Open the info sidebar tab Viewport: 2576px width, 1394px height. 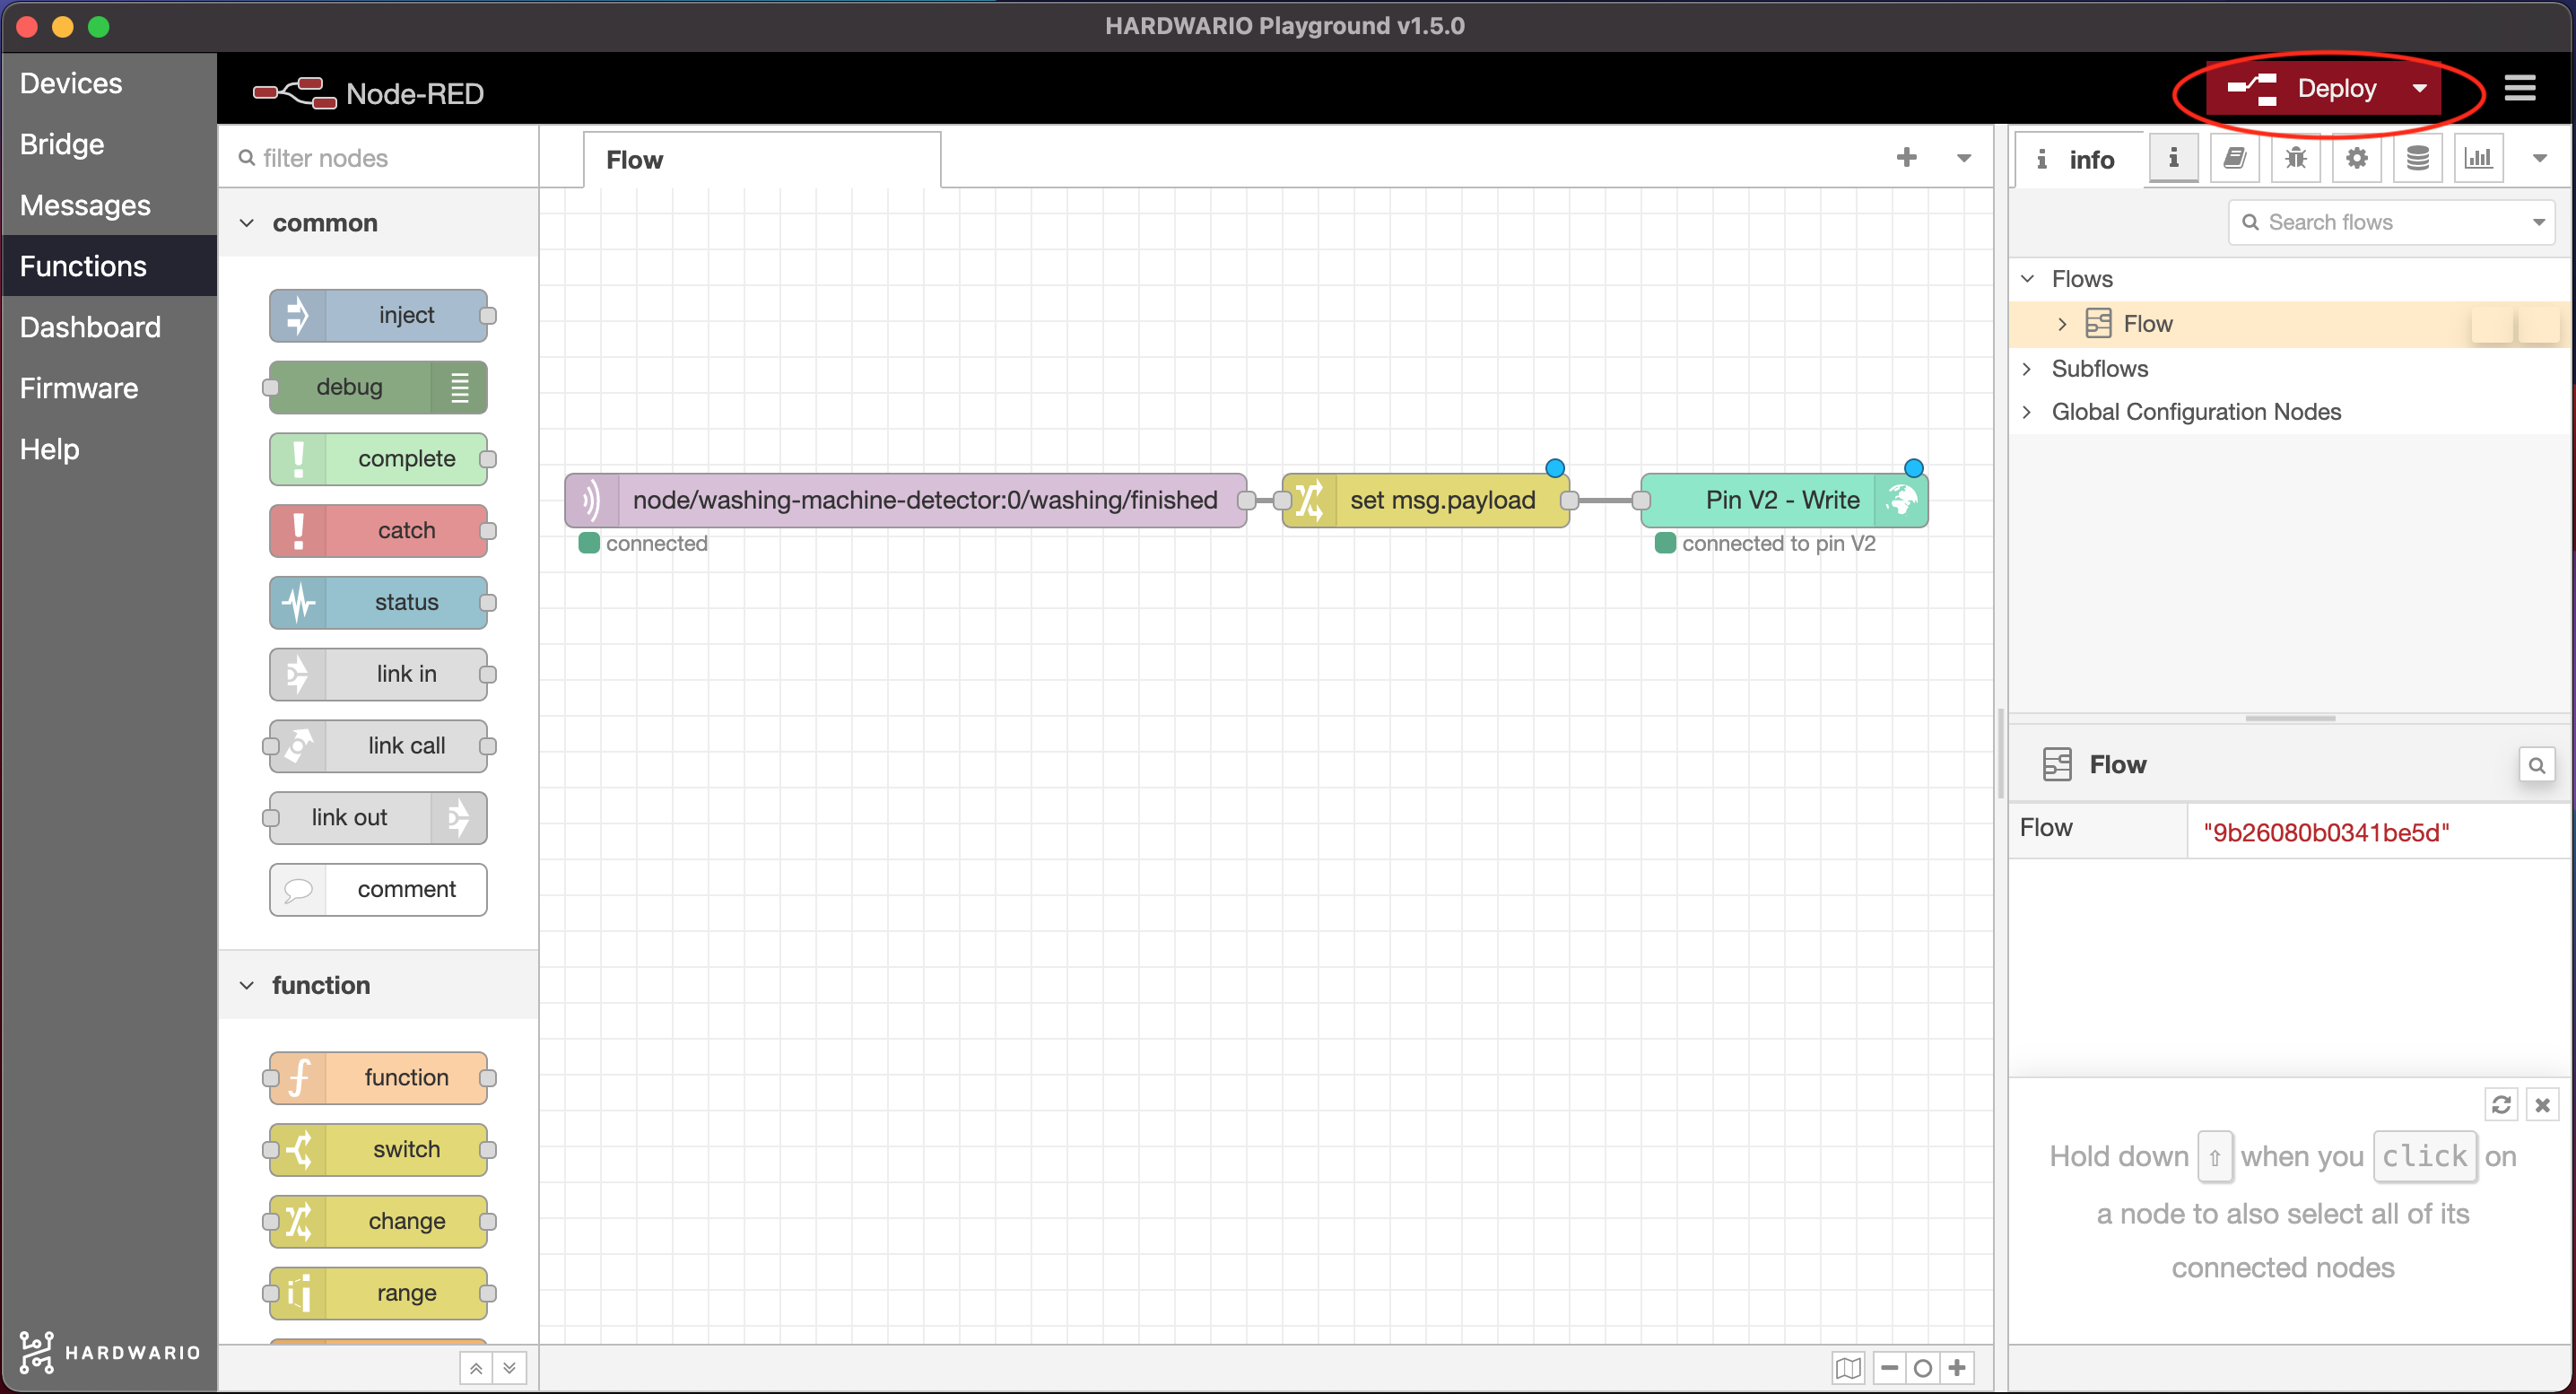[x=2079, y=160]
